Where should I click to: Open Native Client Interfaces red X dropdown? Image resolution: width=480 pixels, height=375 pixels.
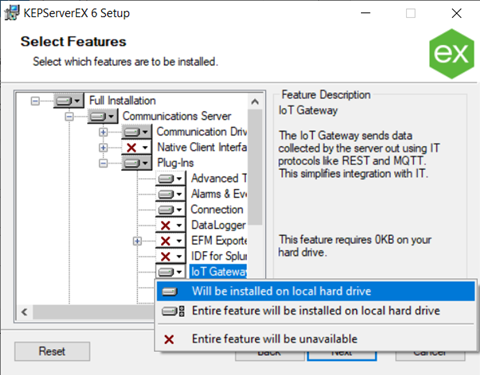[x=136, y=147]
